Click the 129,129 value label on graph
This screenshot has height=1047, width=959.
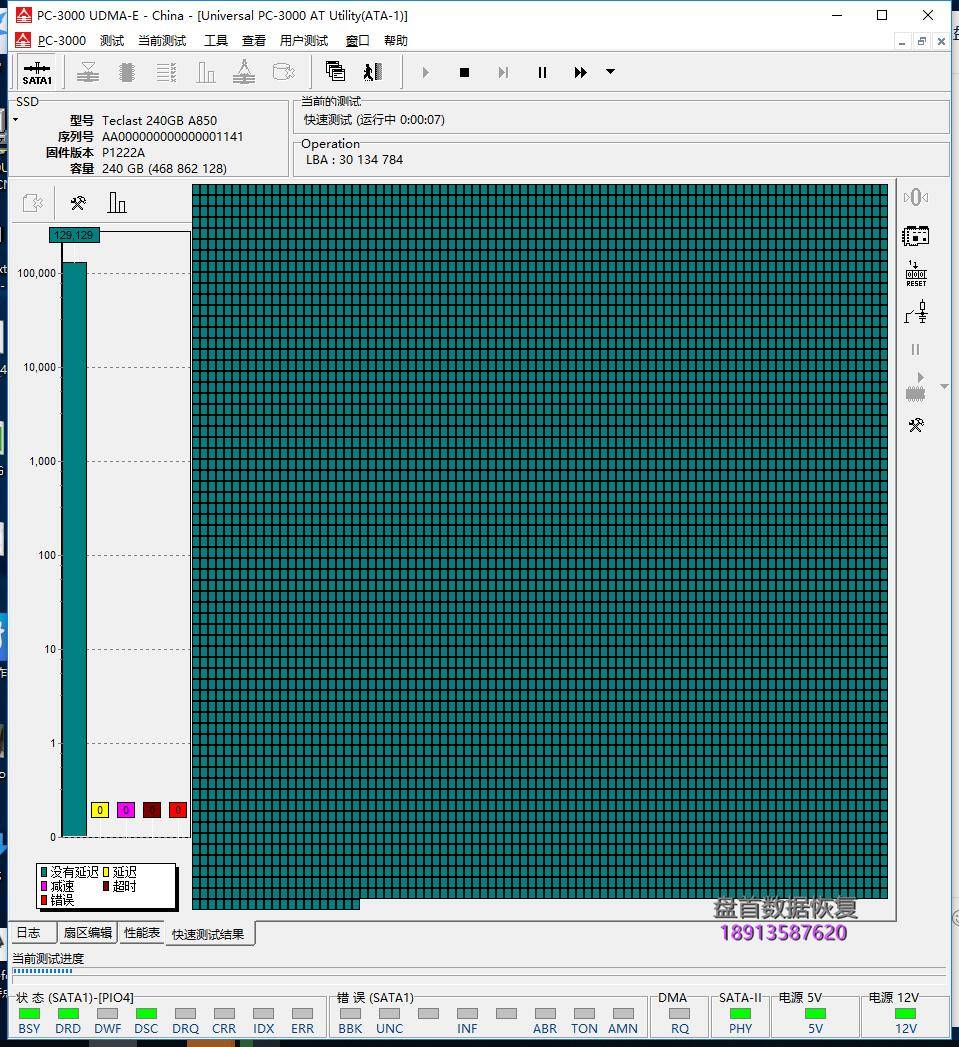[x=74, y=235]
